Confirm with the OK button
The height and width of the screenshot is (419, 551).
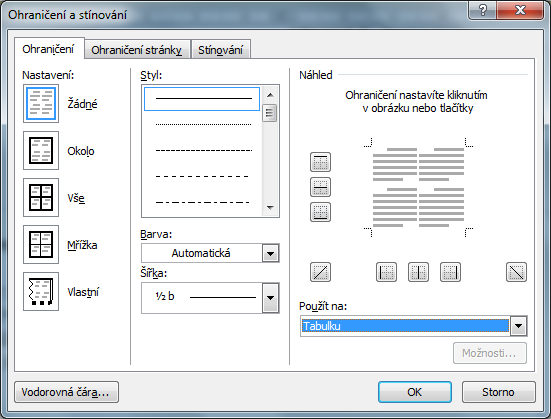[x=415, y=392]
